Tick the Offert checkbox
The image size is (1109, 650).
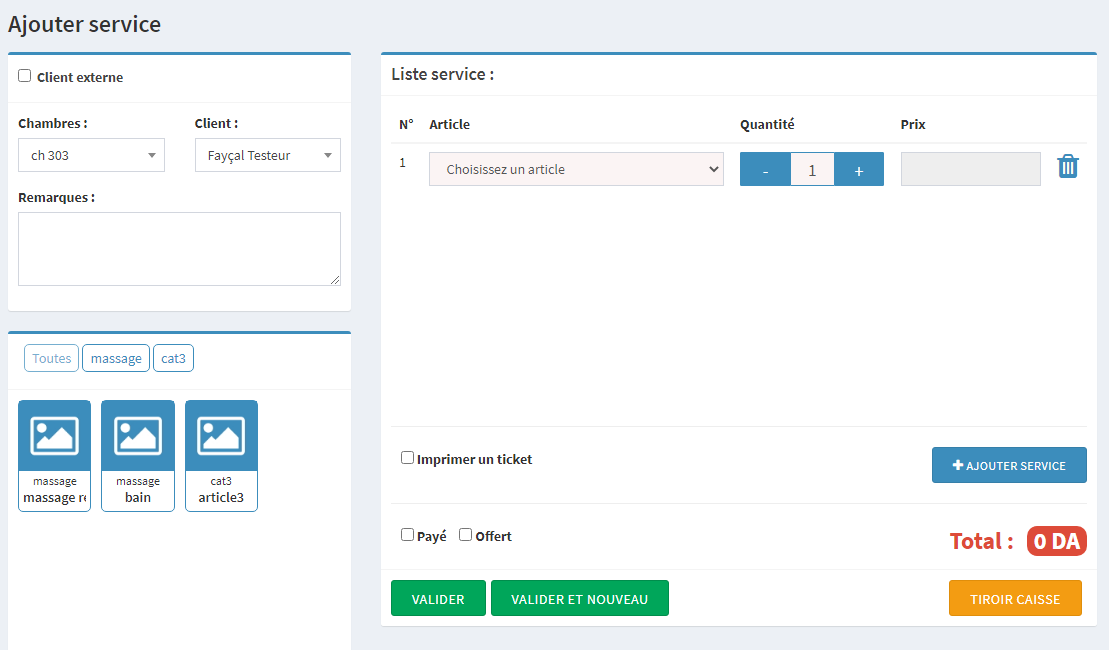tap(465, 535)
